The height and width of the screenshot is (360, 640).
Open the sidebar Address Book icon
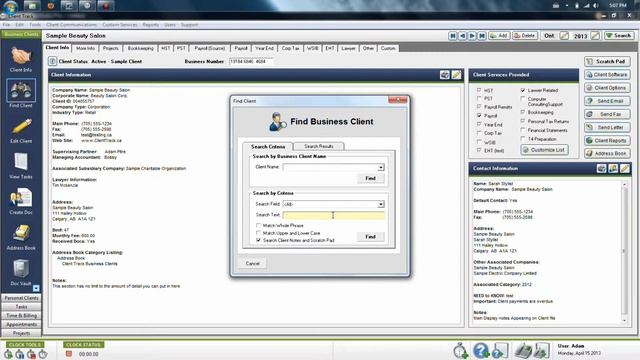click(x=21, y=237)
